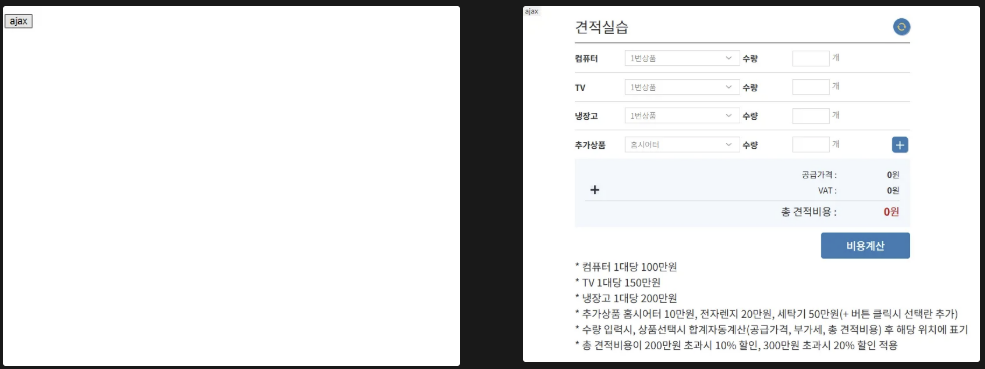
Task: Focus the 냉장고 quantity input field
Action: [x=810, y=116]
